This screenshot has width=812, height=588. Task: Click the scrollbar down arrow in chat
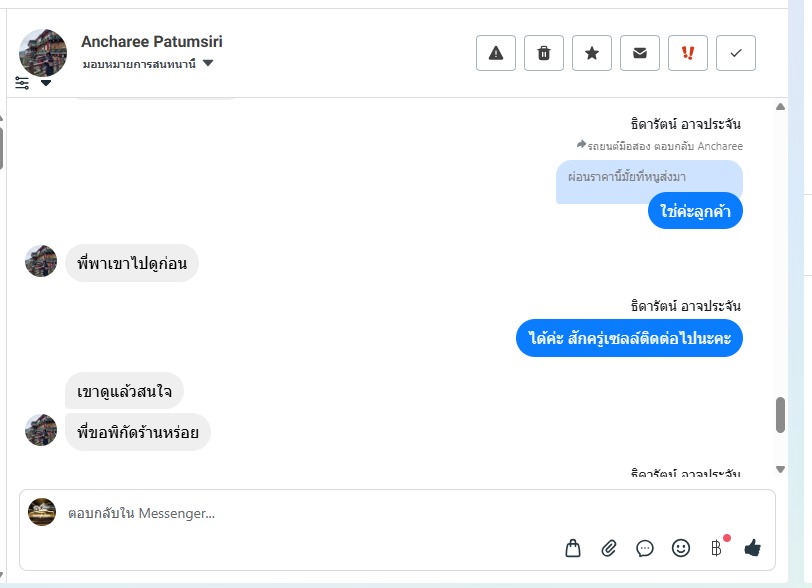click(780, 469)
